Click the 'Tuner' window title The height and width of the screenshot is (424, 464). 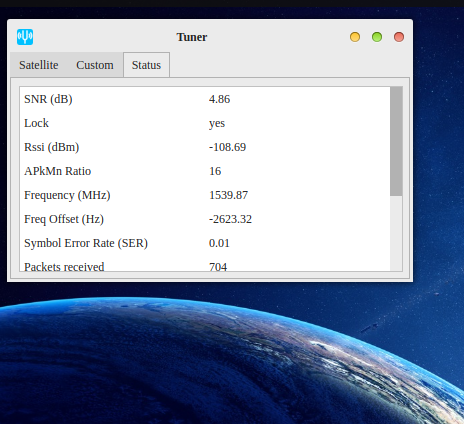pyautogui.click(x=192, y=37)
